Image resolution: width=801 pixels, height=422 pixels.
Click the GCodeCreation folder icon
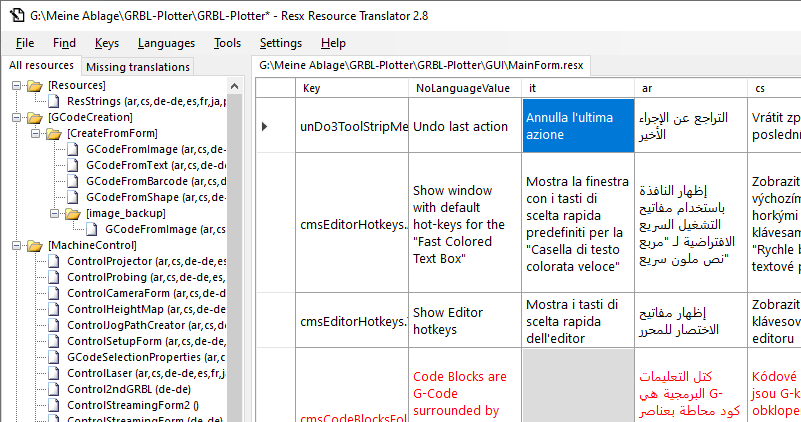(36, 117)
